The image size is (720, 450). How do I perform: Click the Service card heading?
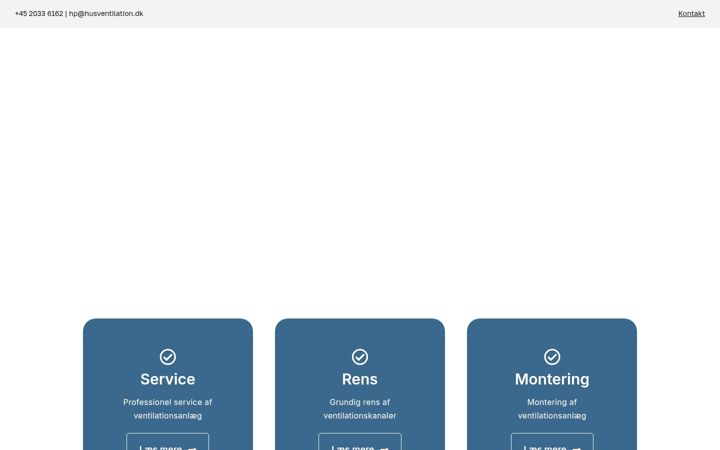click(x=168, y=379)
